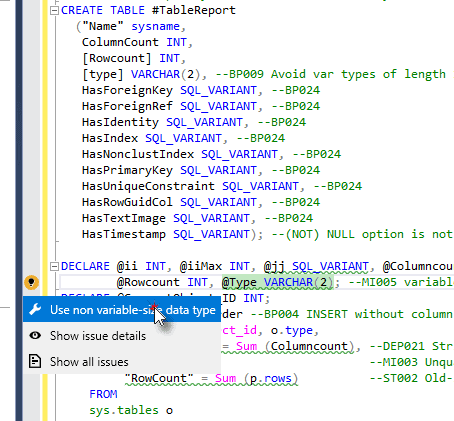Image resolution: width=454 pixels, height=421 pixels.
Task: Click the o.type column reference
Action: coord(292,330)
